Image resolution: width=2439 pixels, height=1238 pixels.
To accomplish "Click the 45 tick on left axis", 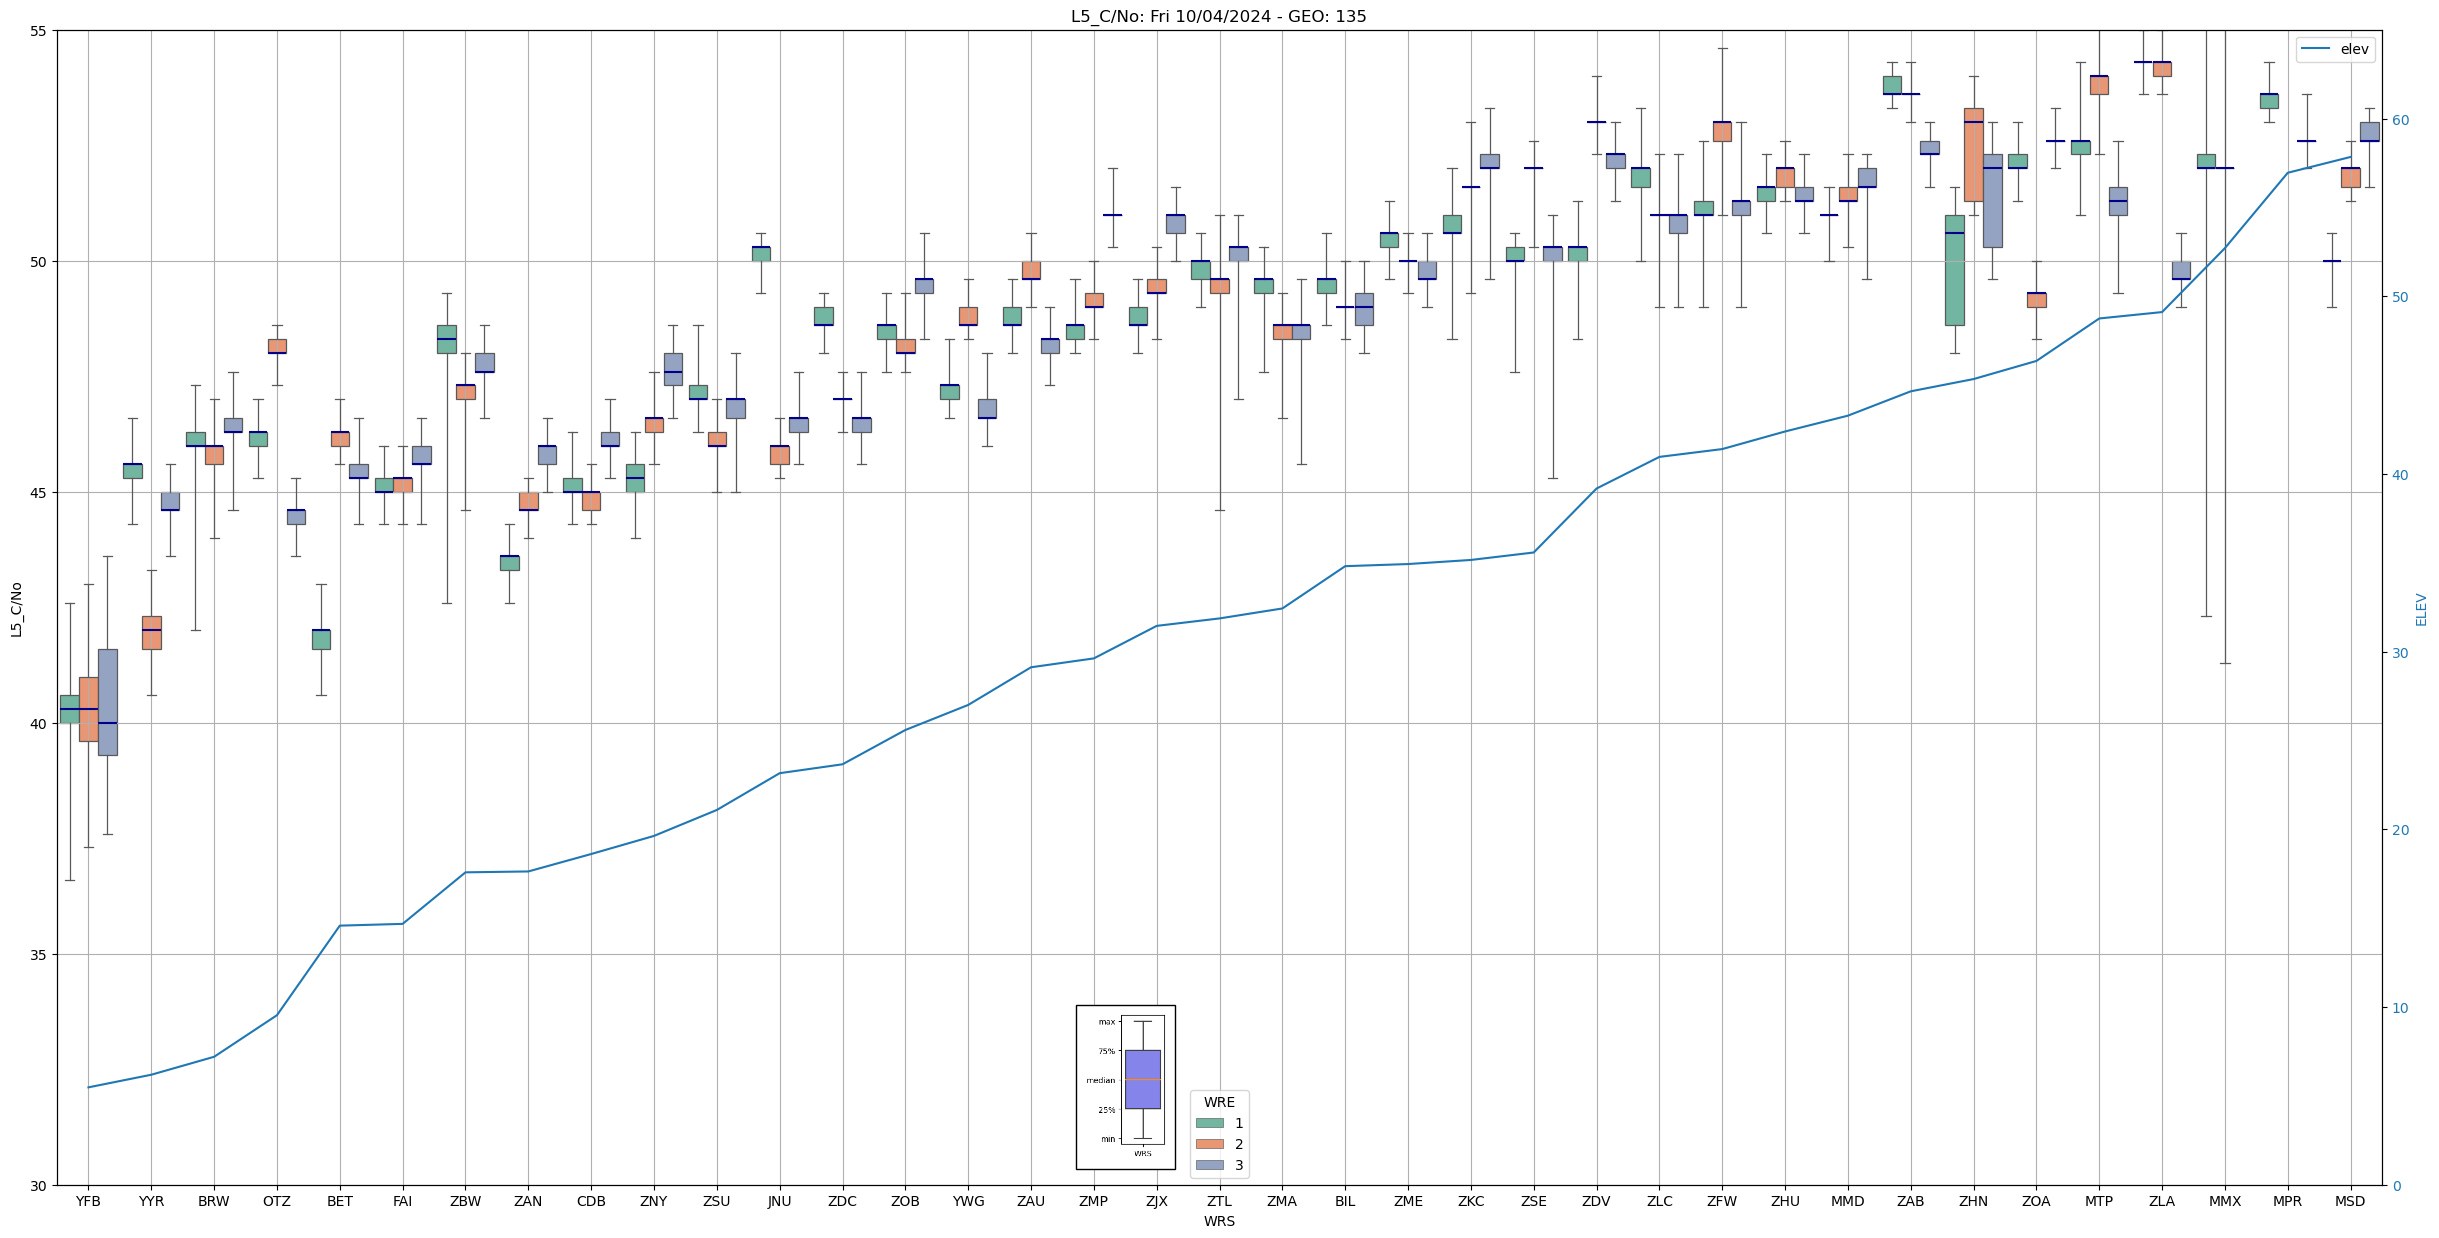I will pos(39,493).
